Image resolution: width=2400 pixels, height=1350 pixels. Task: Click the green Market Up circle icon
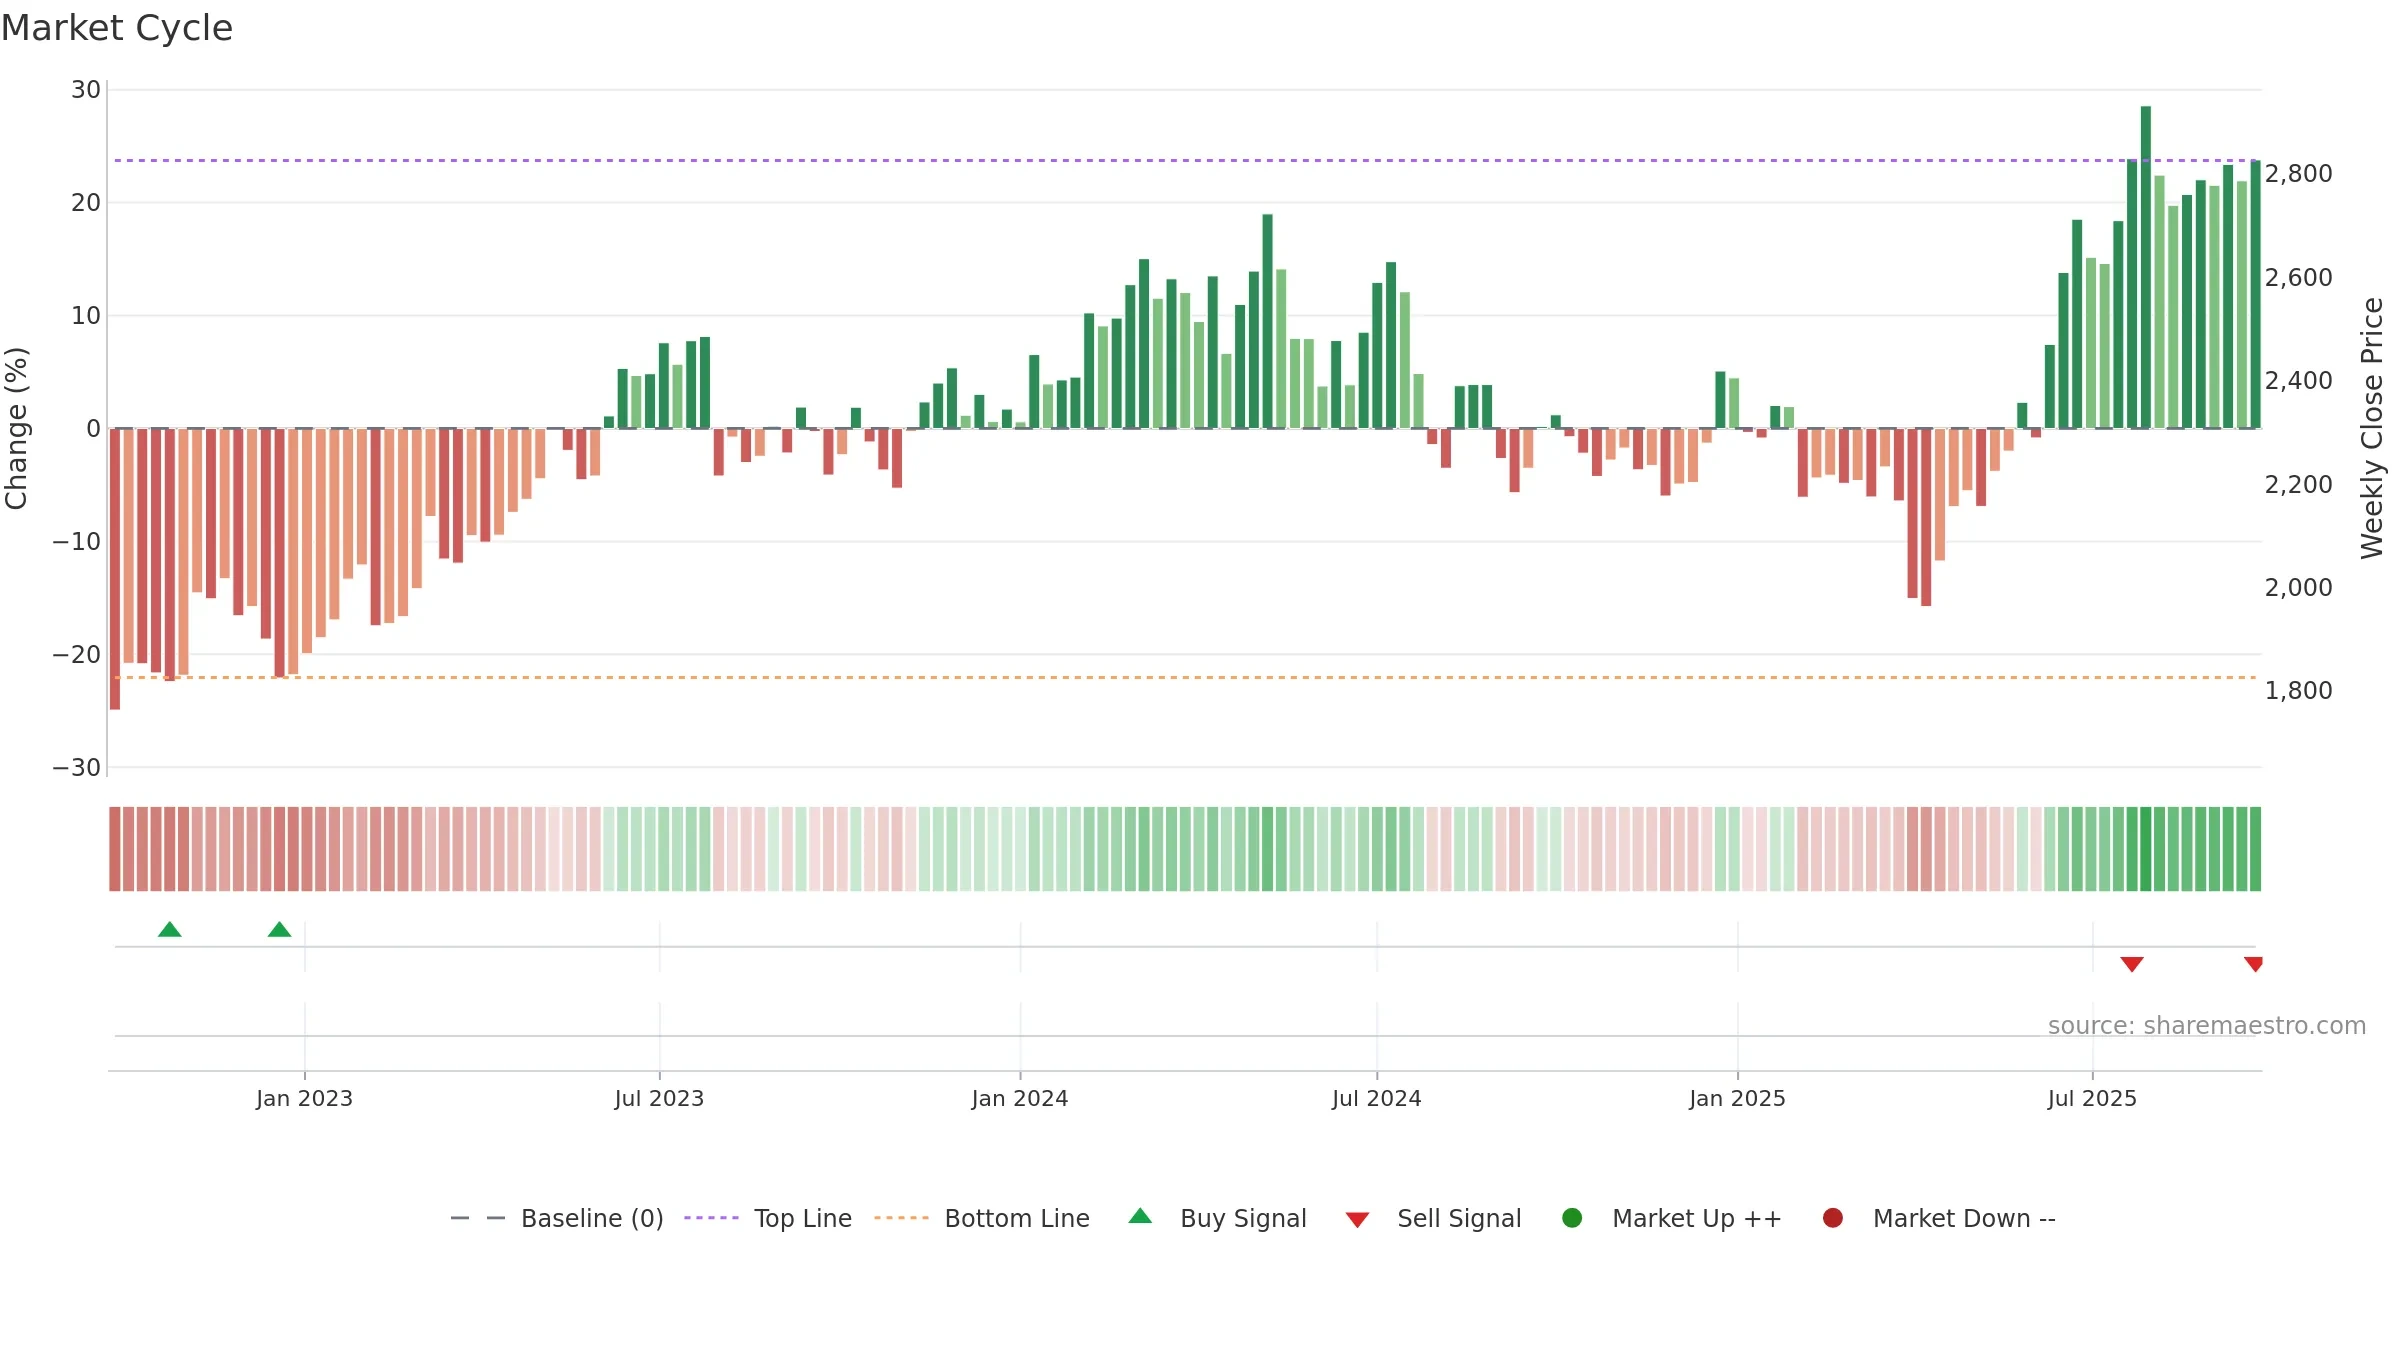click(x=1572, y=1218)
